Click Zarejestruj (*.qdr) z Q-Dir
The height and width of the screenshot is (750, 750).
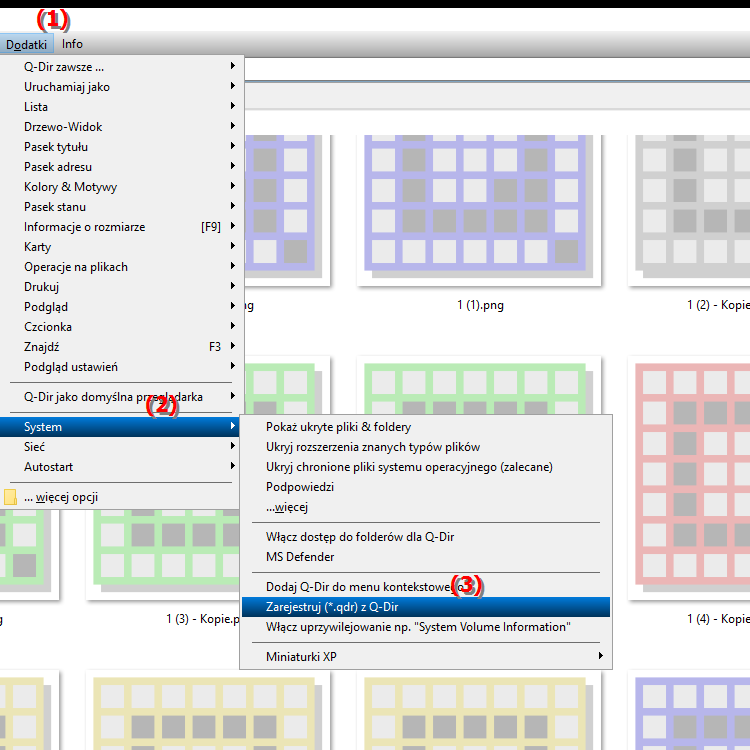pyautogui.click(x=426, y=607)
